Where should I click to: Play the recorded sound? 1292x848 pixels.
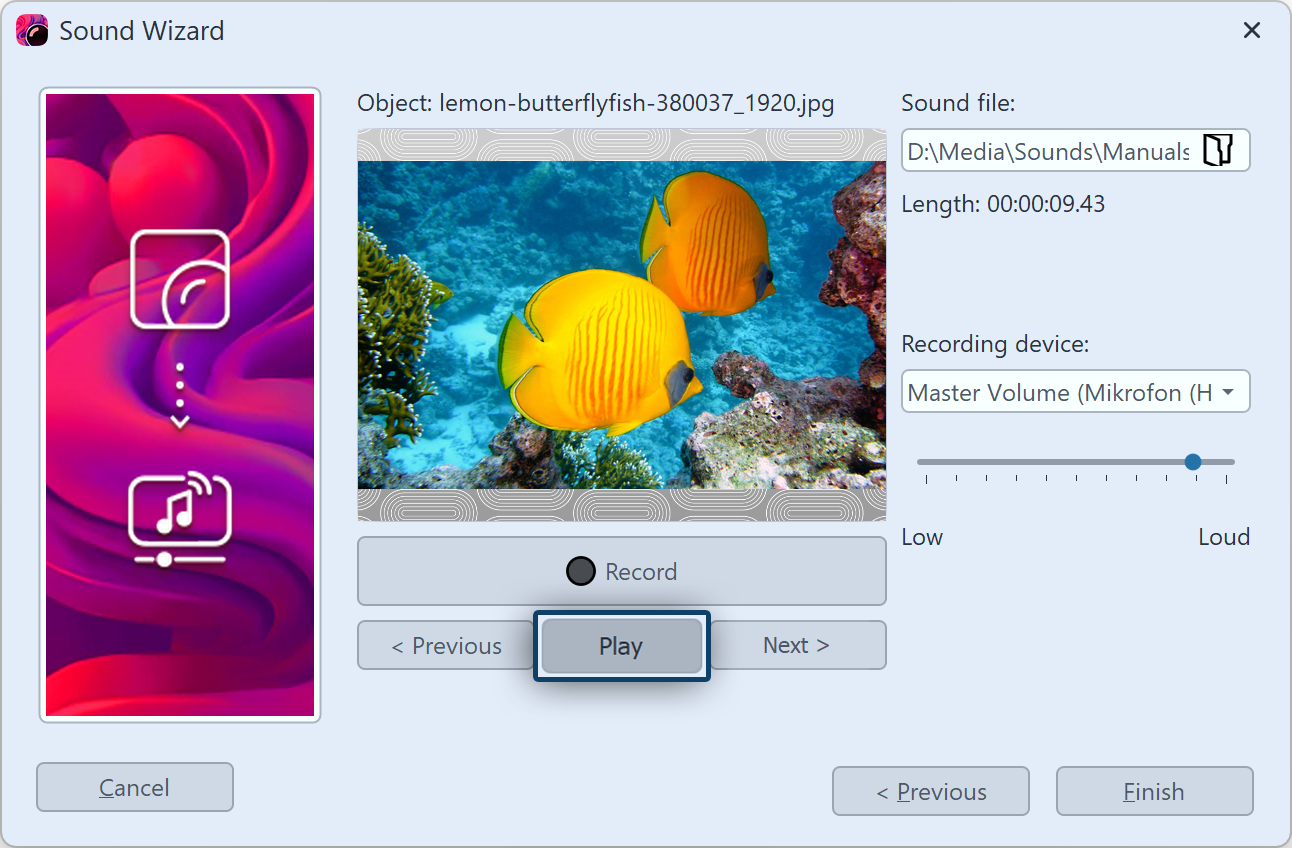[621, 646]
